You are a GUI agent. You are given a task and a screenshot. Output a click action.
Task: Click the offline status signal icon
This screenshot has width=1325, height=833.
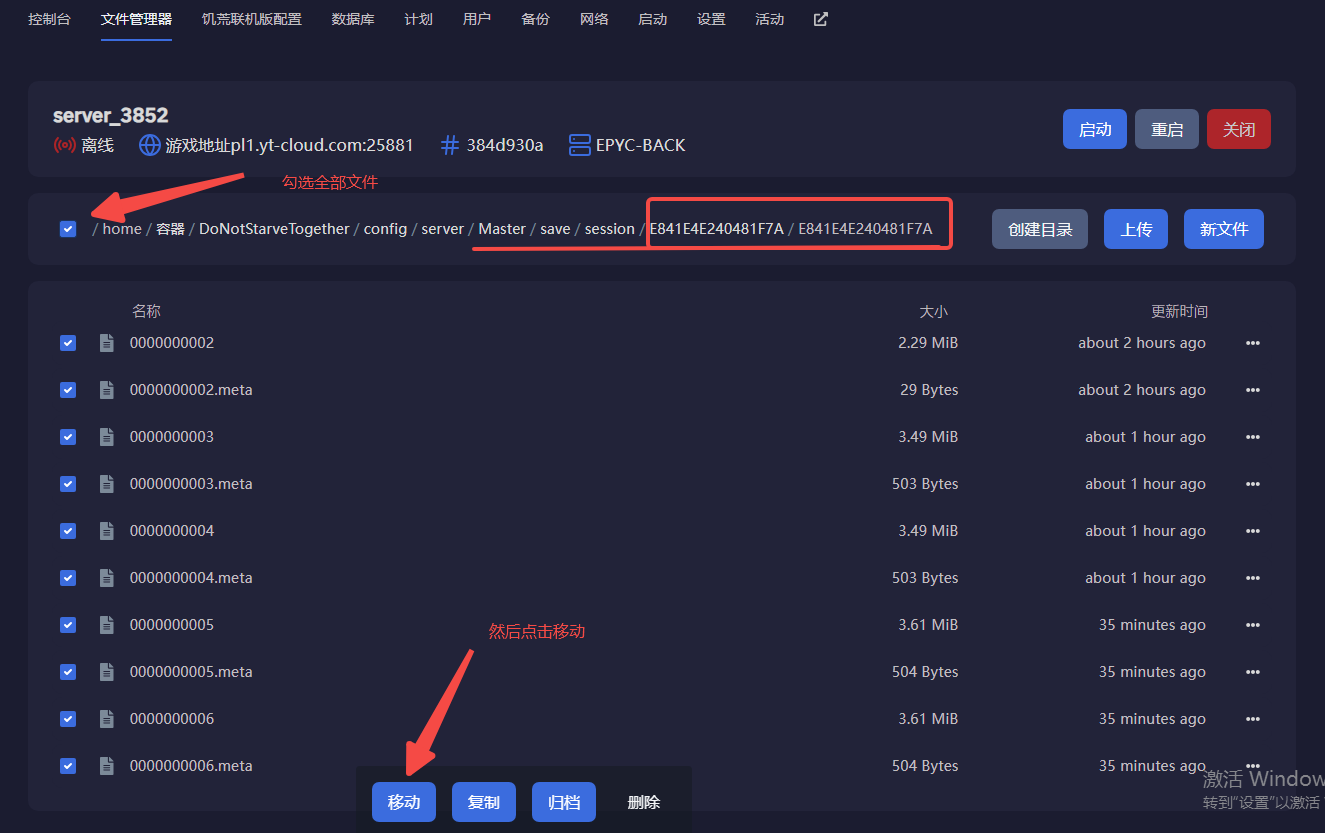(64, 145)
